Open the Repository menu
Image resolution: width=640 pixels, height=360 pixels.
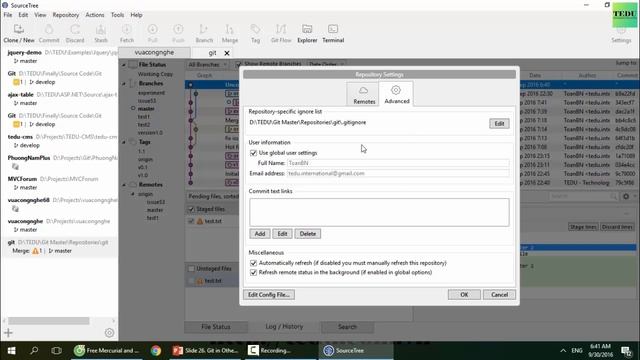pyautogui.click(x=66, y=15)
